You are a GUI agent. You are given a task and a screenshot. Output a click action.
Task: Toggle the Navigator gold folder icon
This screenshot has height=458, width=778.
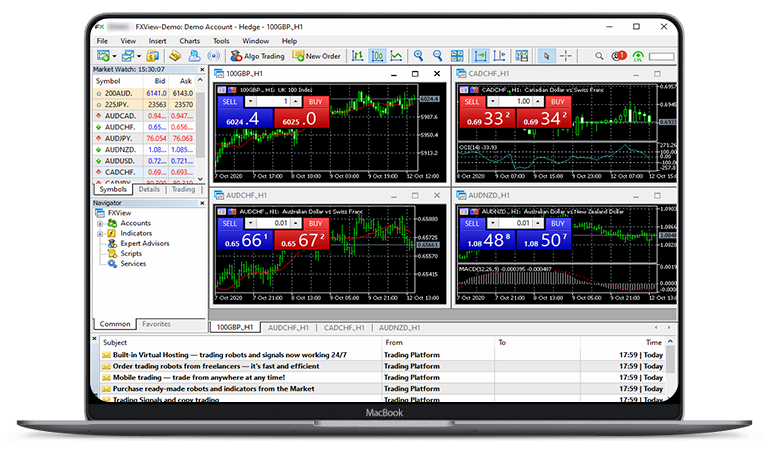pyautogui.click(x=175, y=56)
